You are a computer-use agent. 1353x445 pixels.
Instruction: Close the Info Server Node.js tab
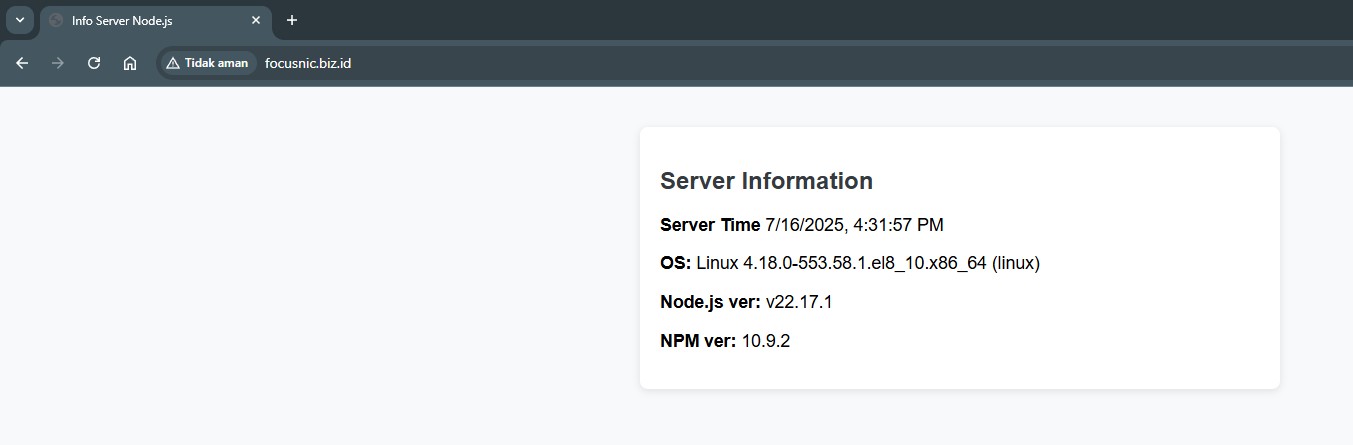(x=256, y=20)
